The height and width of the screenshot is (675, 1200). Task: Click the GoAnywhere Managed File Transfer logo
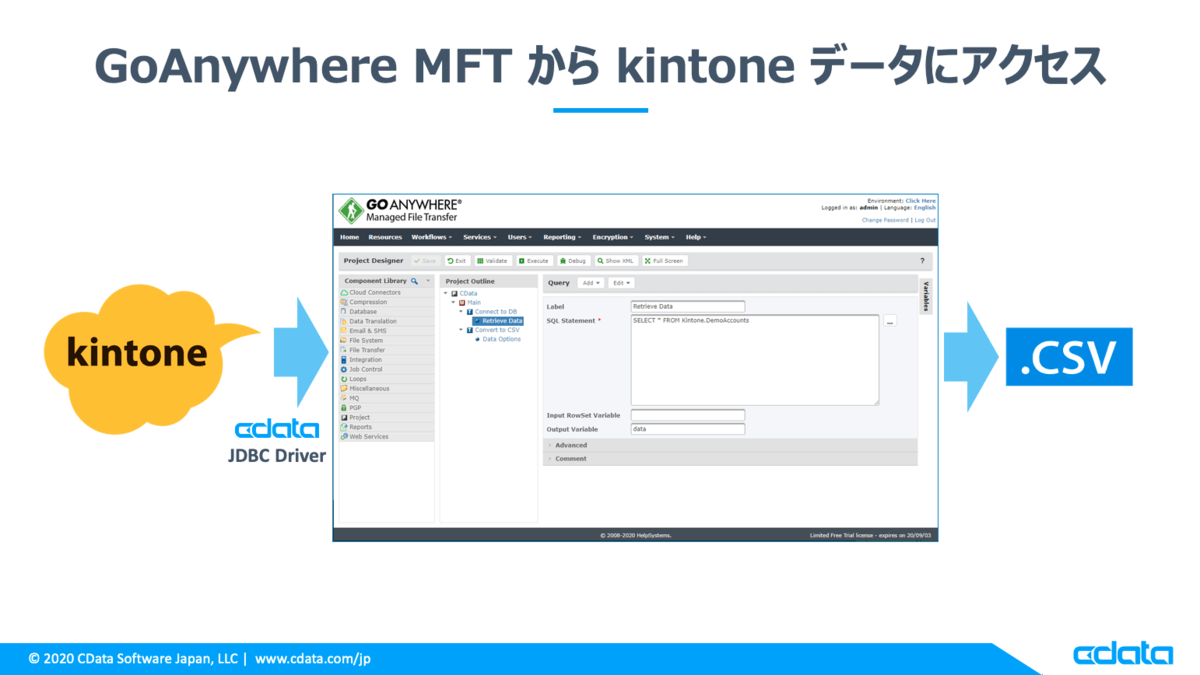[x=400, y=210]
